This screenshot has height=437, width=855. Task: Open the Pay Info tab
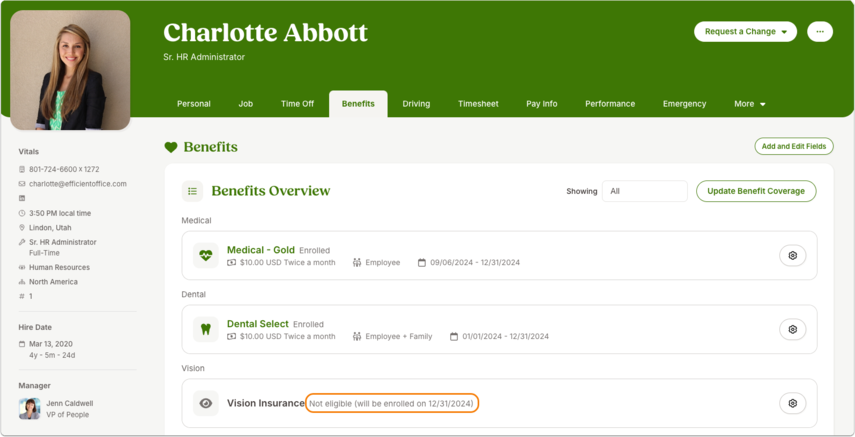pyautogui.click(x=541, y=104)
